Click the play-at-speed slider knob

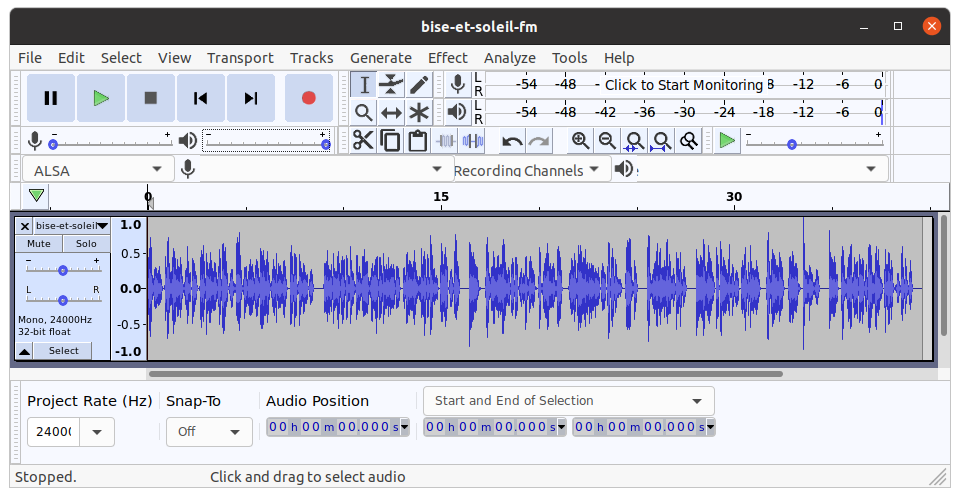point(792,144)
